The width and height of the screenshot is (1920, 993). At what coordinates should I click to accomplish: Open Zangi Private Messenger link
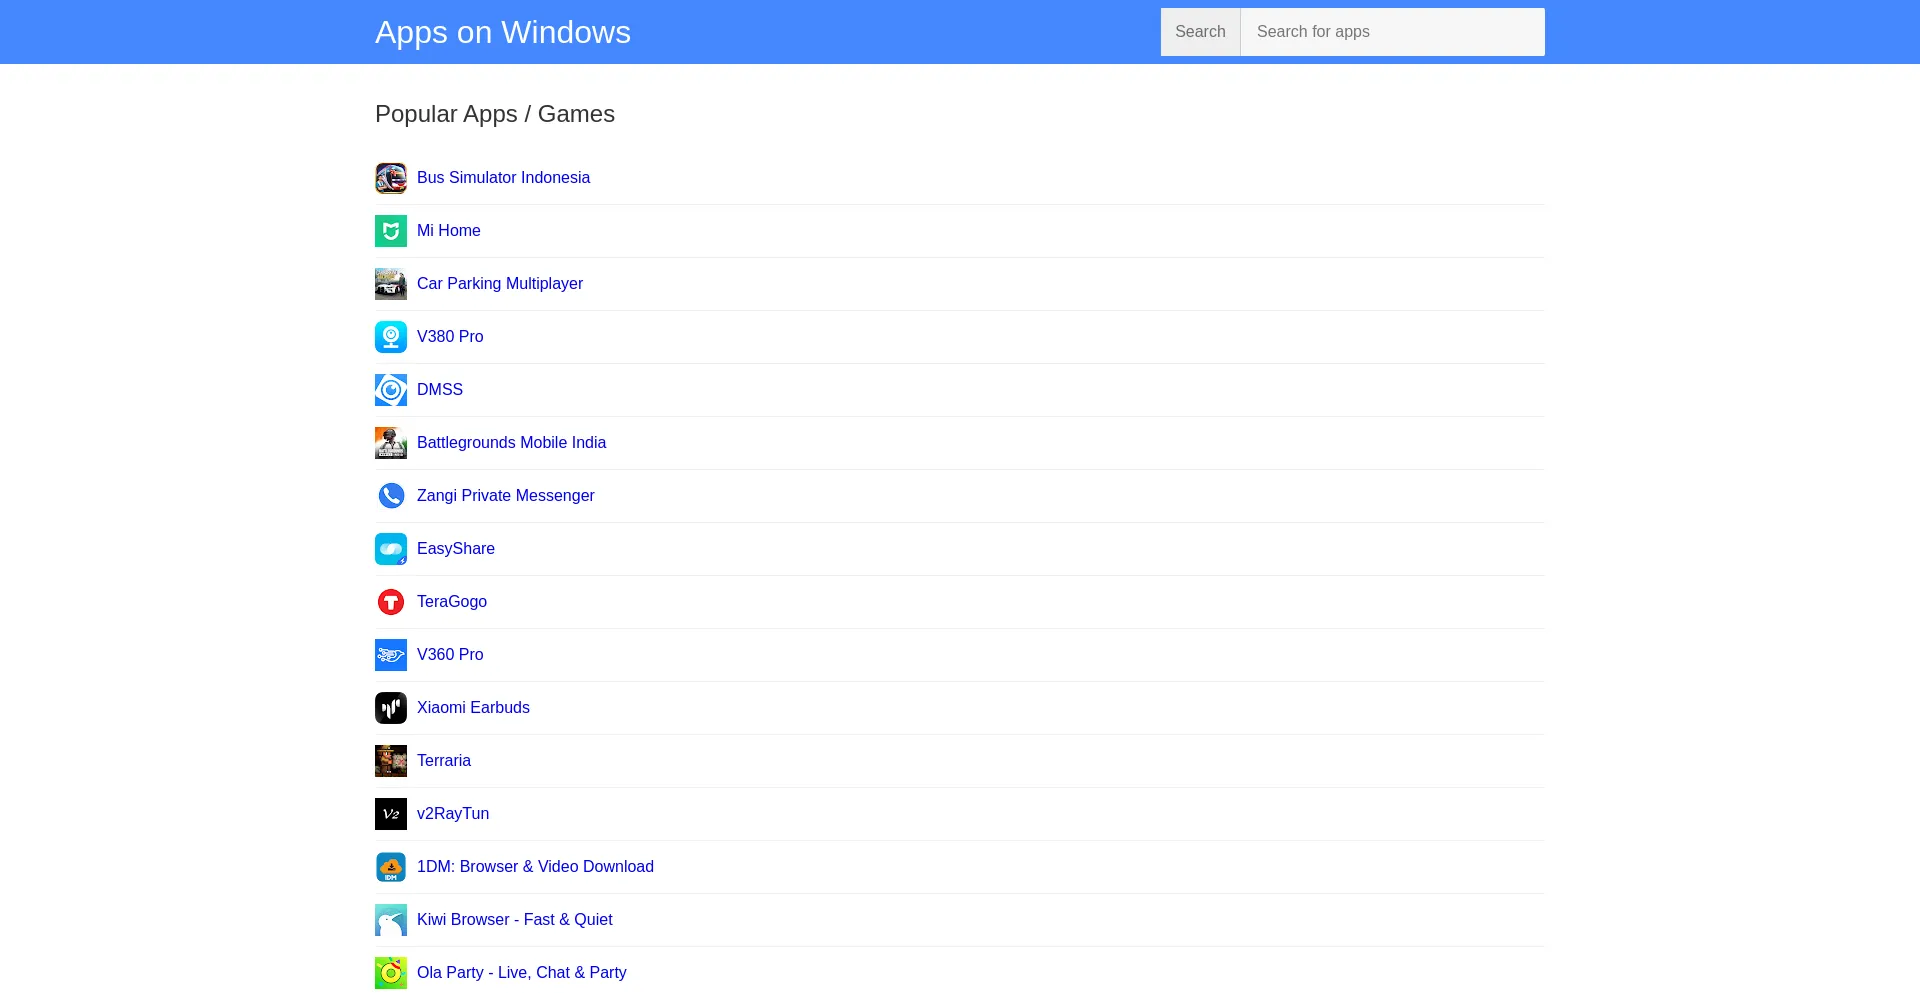tap(505, 495)
